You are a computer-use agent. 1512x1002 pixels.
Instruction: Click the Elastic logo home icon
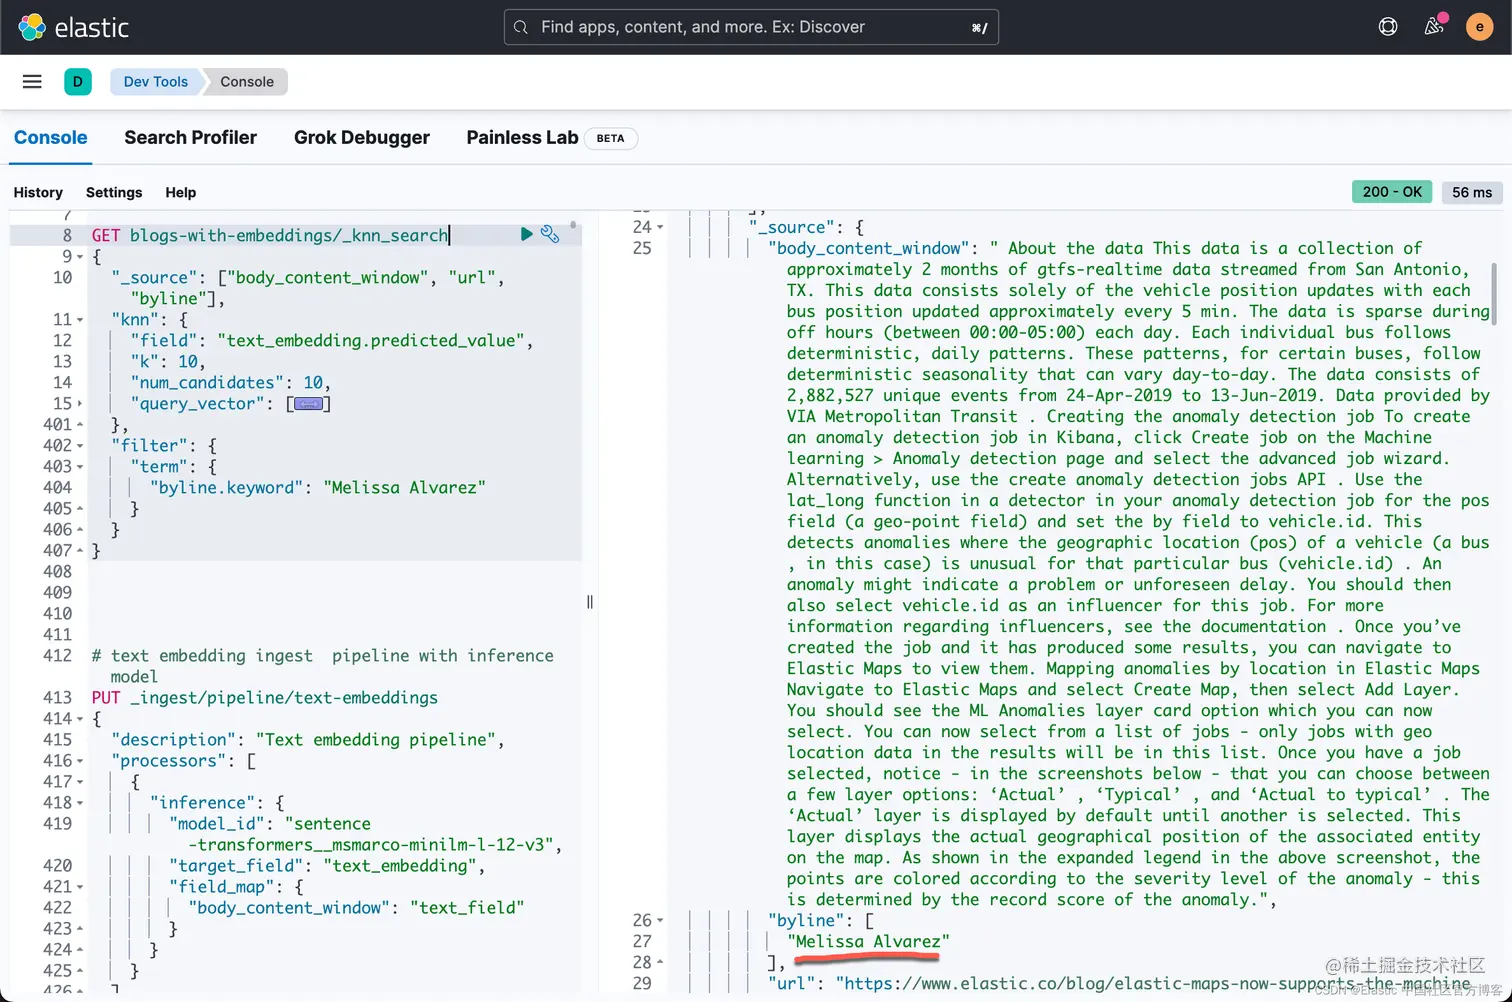click(32, 27)
